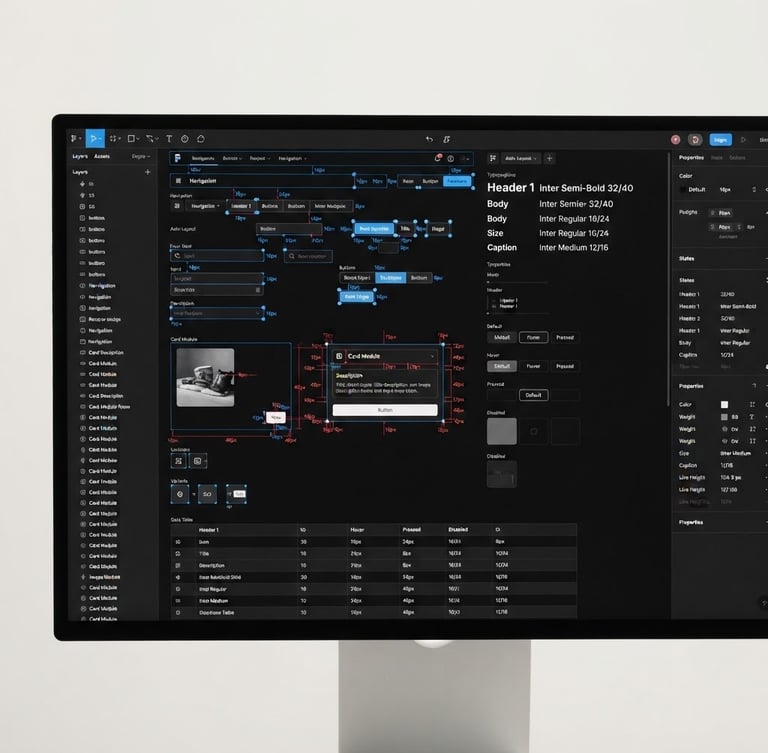
Task: Switch to the Properties tab in right panel
Action: [691, 157]
